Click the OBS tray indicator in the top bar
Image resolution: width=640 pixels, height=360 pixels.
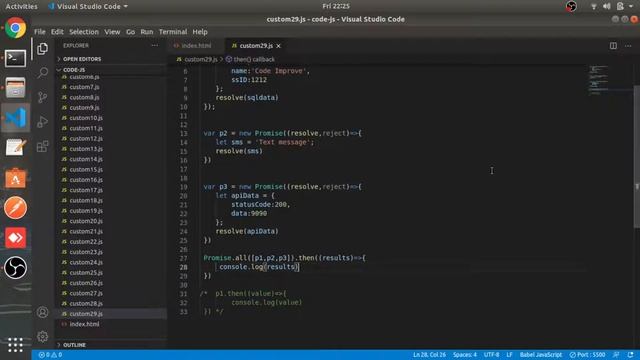point(571,6)
